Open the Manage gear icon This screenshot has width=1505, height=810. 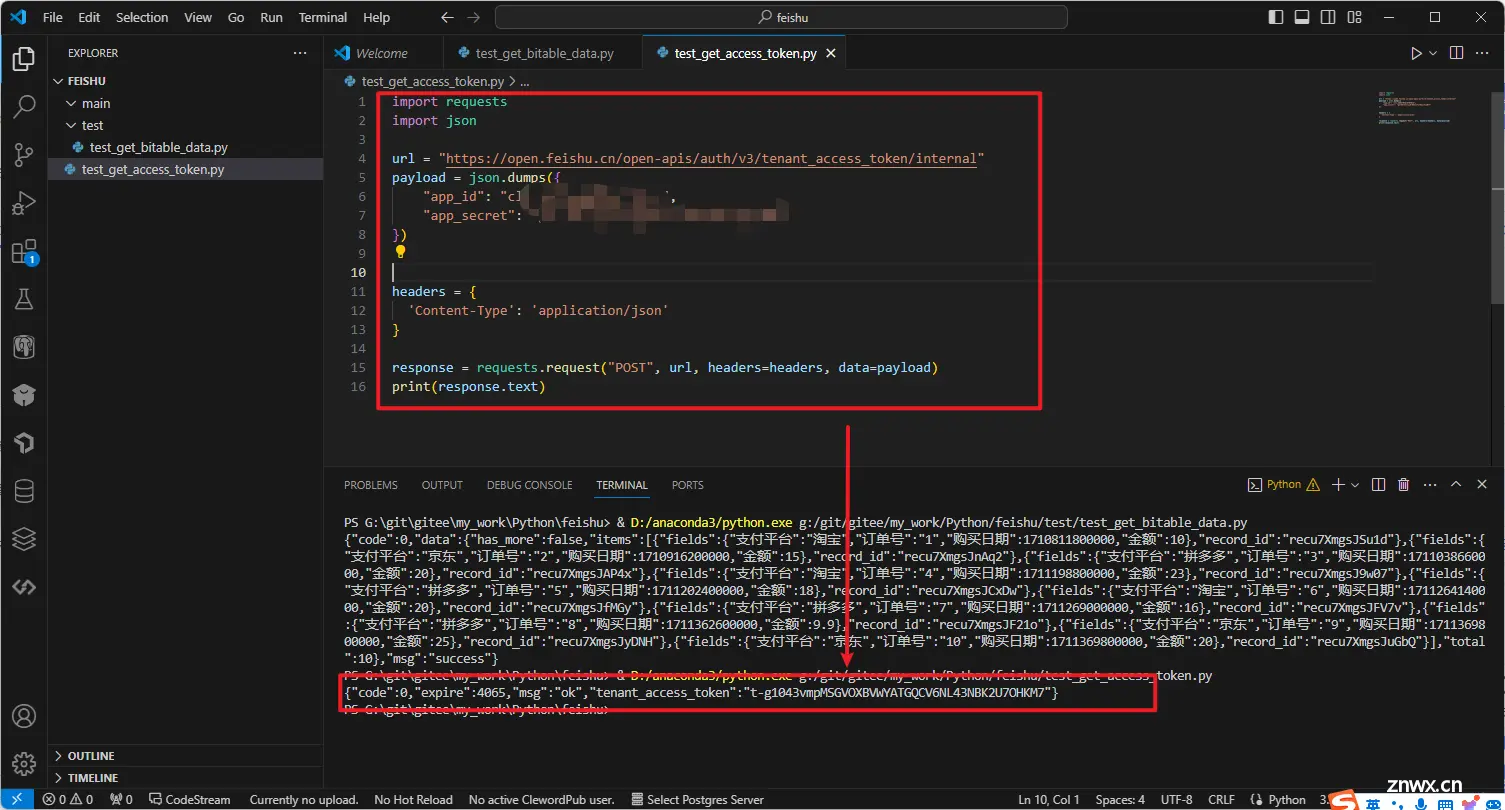tap(23, 764)
